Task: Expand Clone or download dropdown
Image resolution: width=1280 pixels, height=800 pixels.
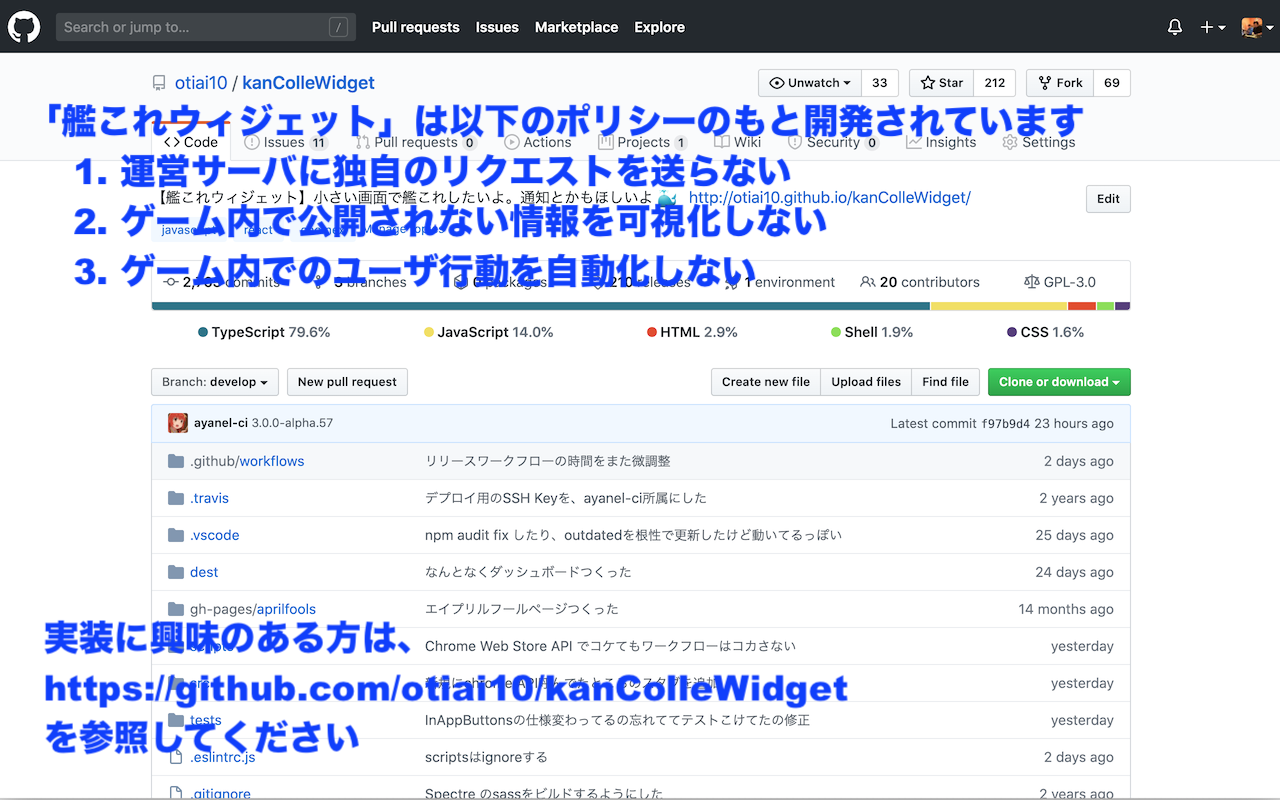Action: [x=1059, y=382]
